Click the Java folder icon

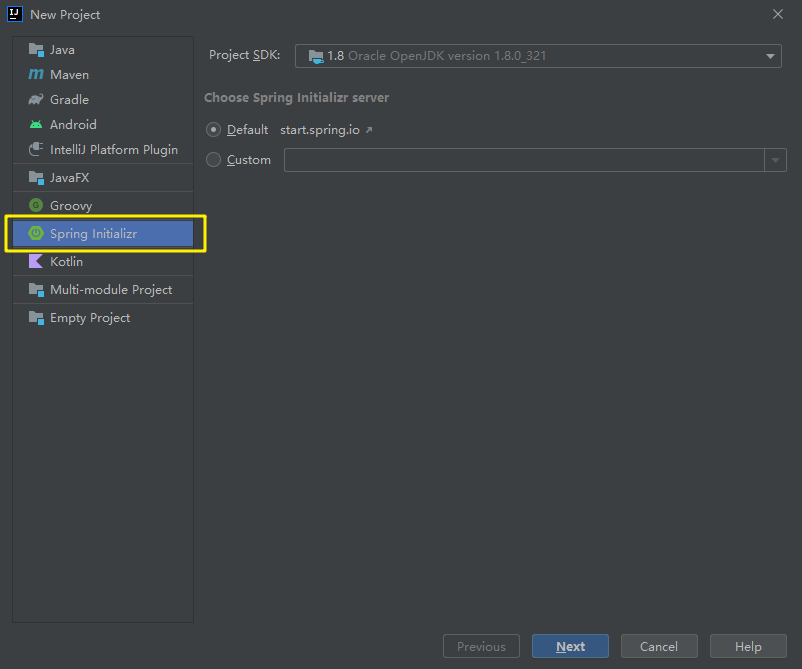[x=36, y=50]
